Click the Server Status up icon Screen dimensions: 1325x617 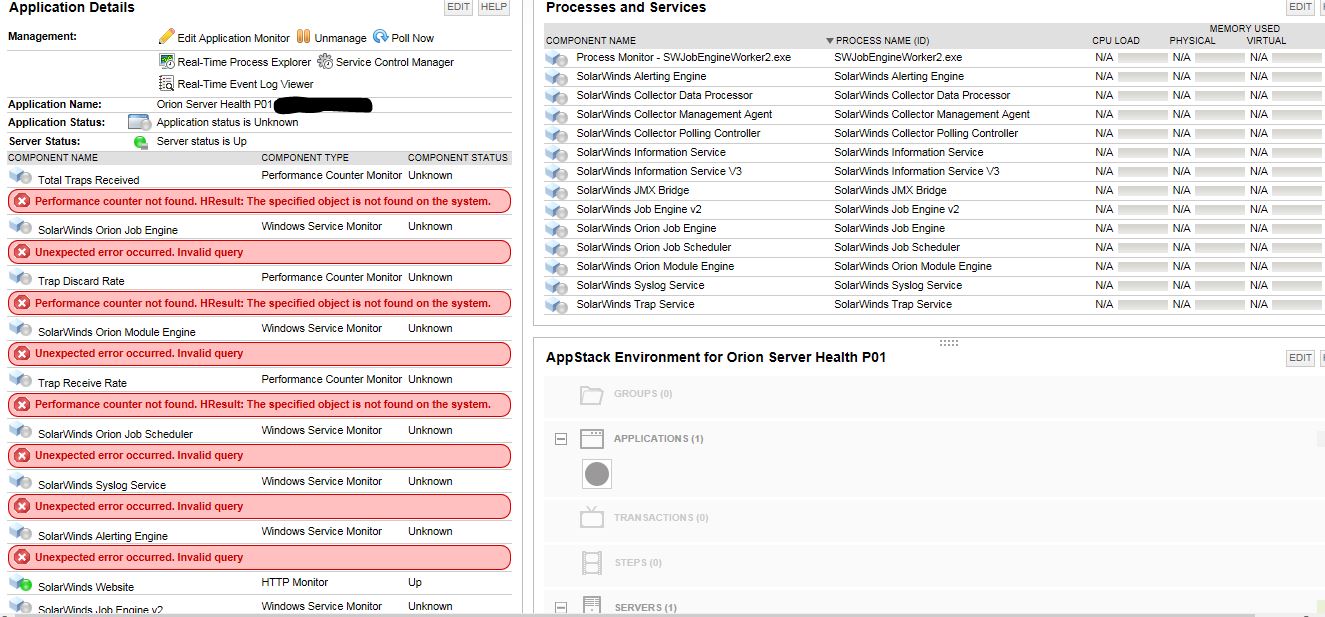(x=141, y=141)
